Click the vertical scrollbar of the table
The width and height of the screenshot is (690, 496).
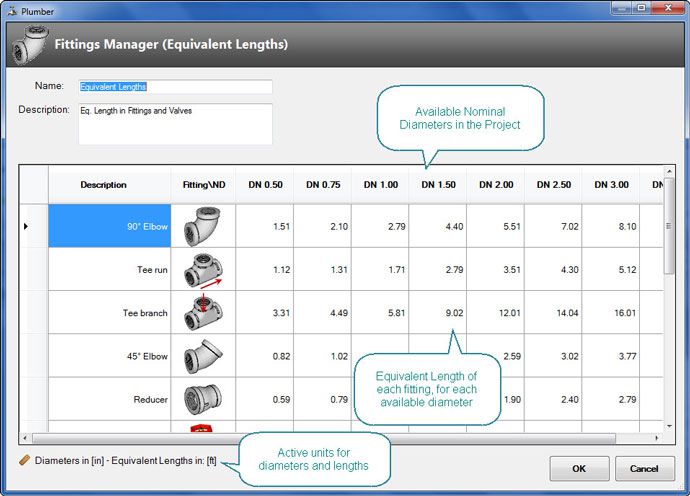[669, 240]
